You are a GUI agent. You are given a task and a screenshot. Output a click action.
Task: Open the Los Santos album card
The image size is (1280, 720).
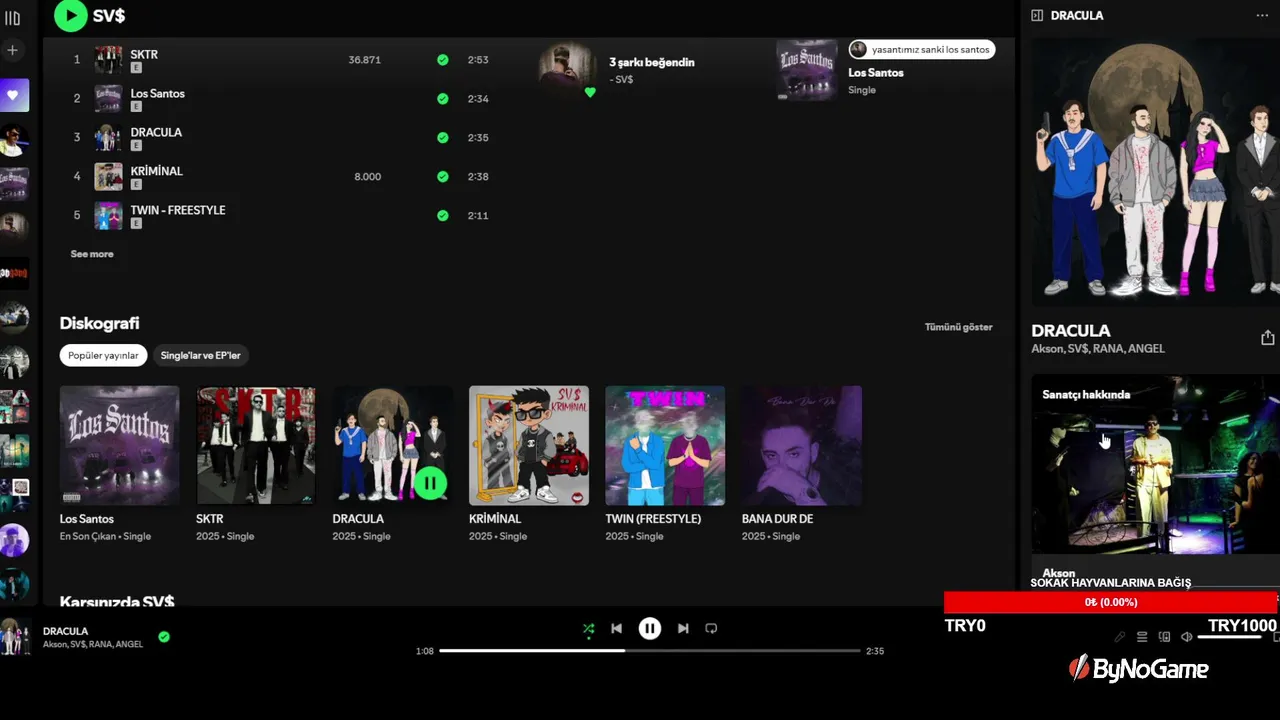click(119, 446)
